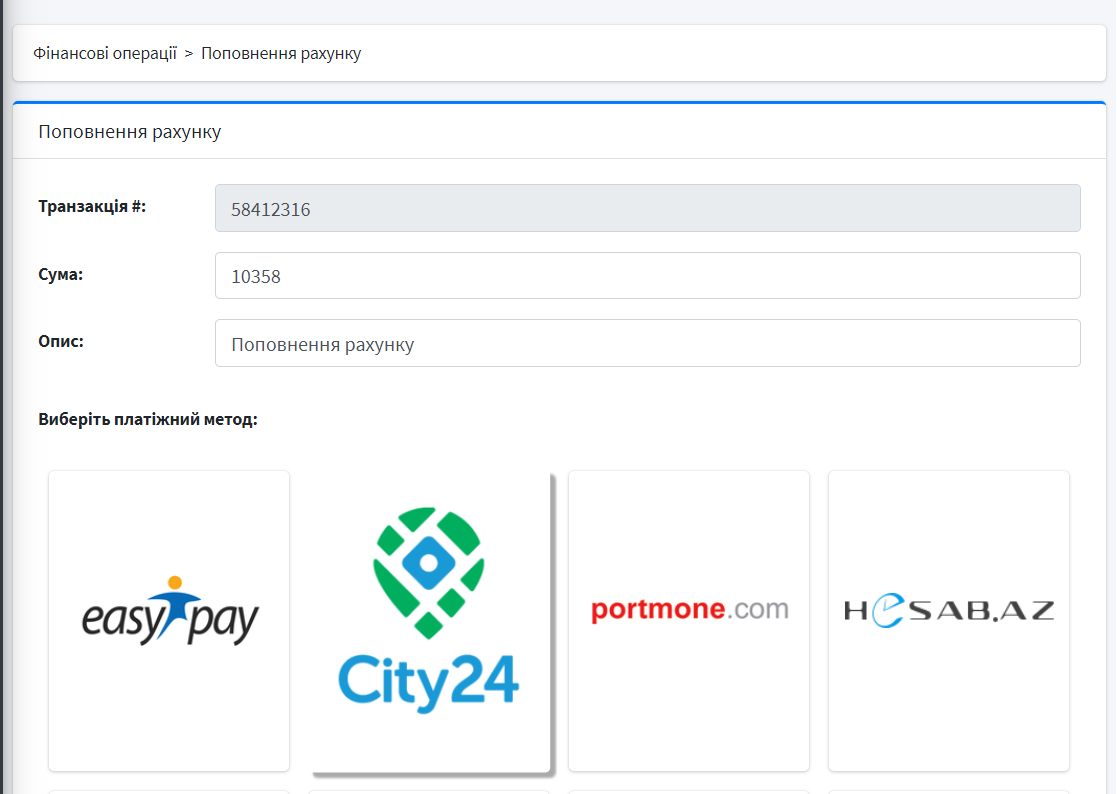Viewport: 1117px width, 794px height.
Task: Pick the portmone.com payment option
Action: pos(689,620)
